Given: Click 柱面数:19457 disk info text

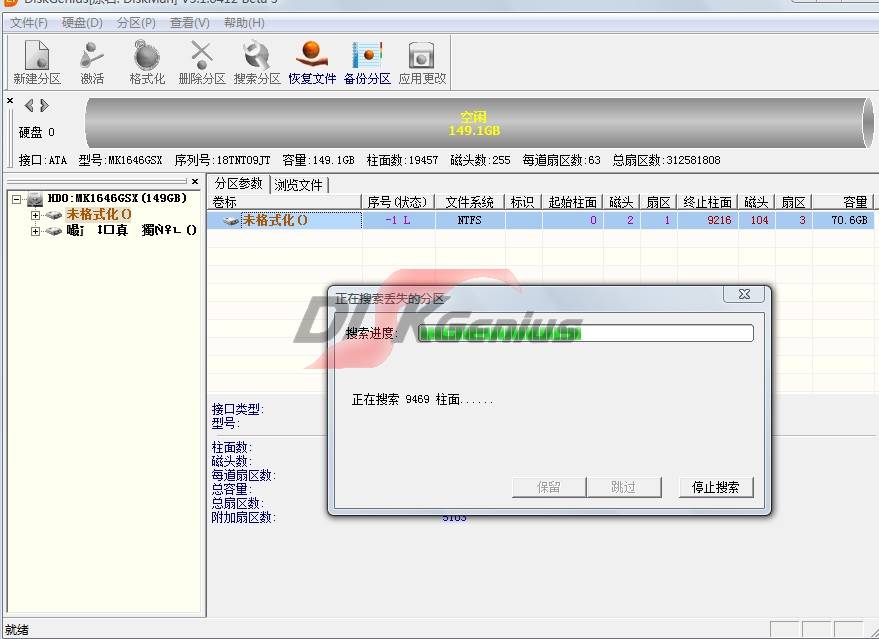Looking at the screenshot, I should 403,160.
